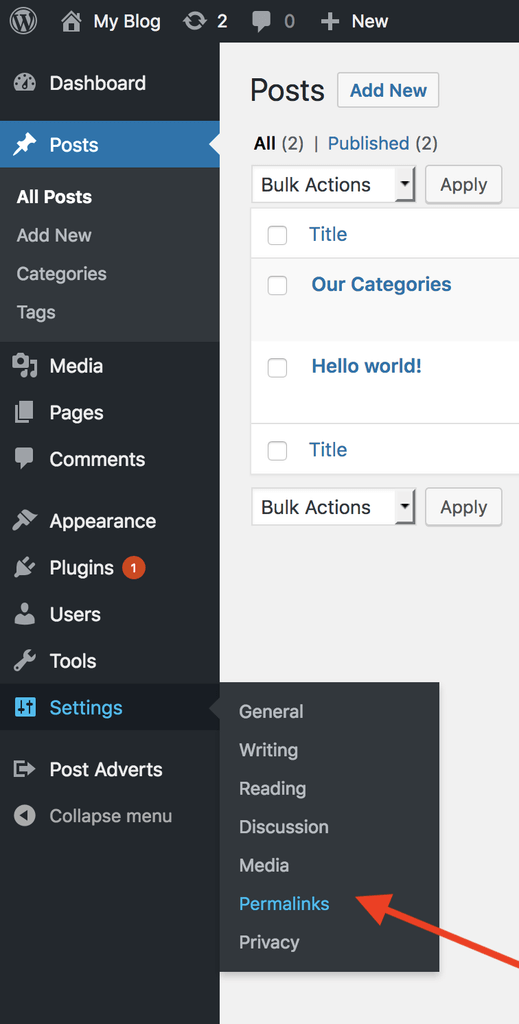Click the Tools wrench icon
Image resolution: width=519 pixels, height=1024 pixels.
25,661
